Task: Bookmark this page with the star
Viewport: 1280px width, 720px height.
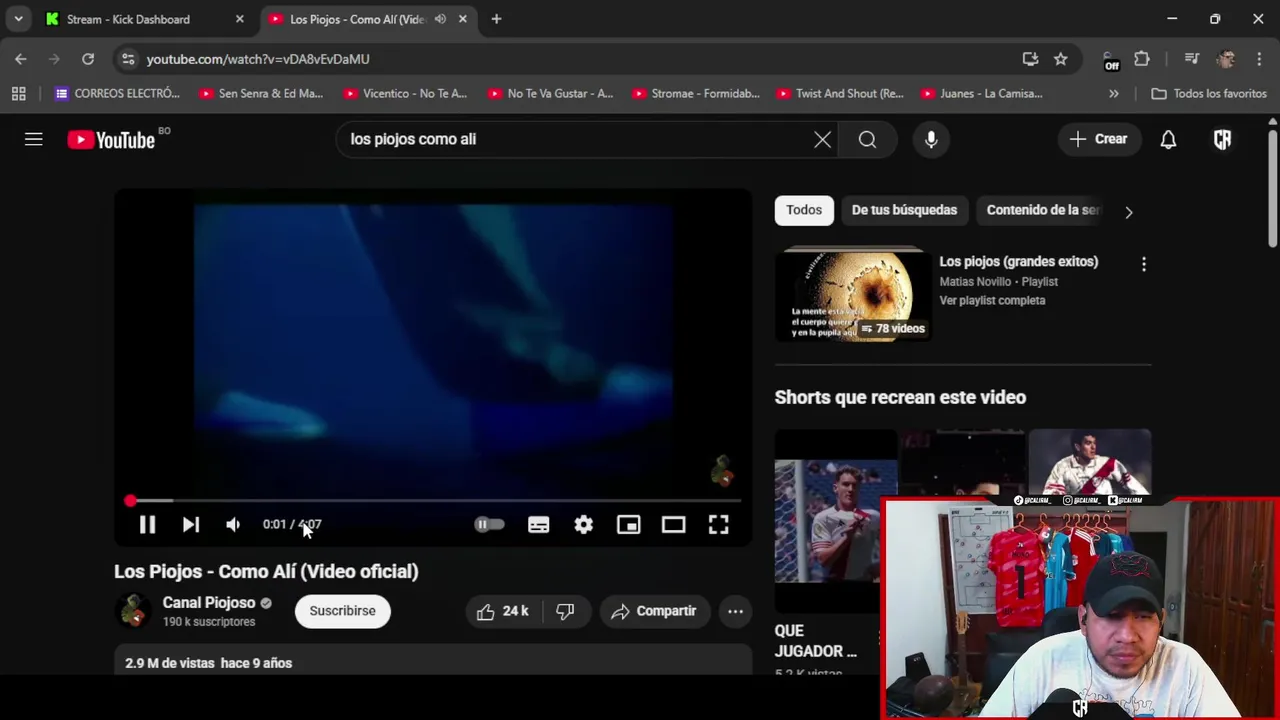Action: coord(1060,59)
